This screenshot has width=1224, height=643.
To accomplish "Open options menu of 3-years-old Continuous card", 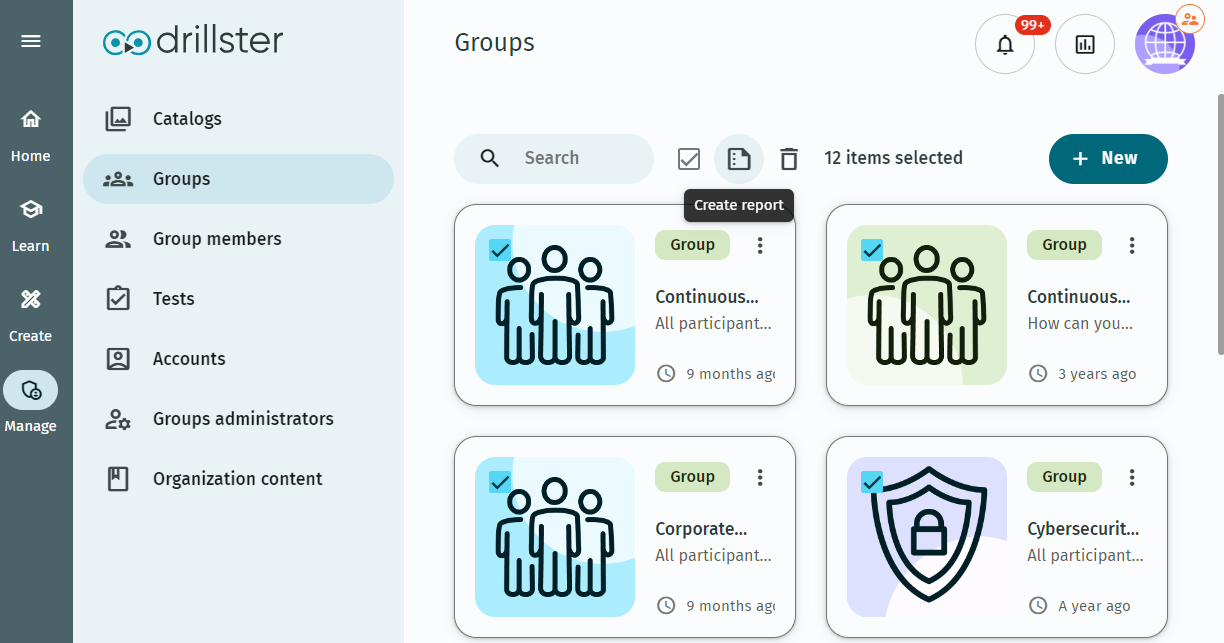I will tap(1132, 245).
